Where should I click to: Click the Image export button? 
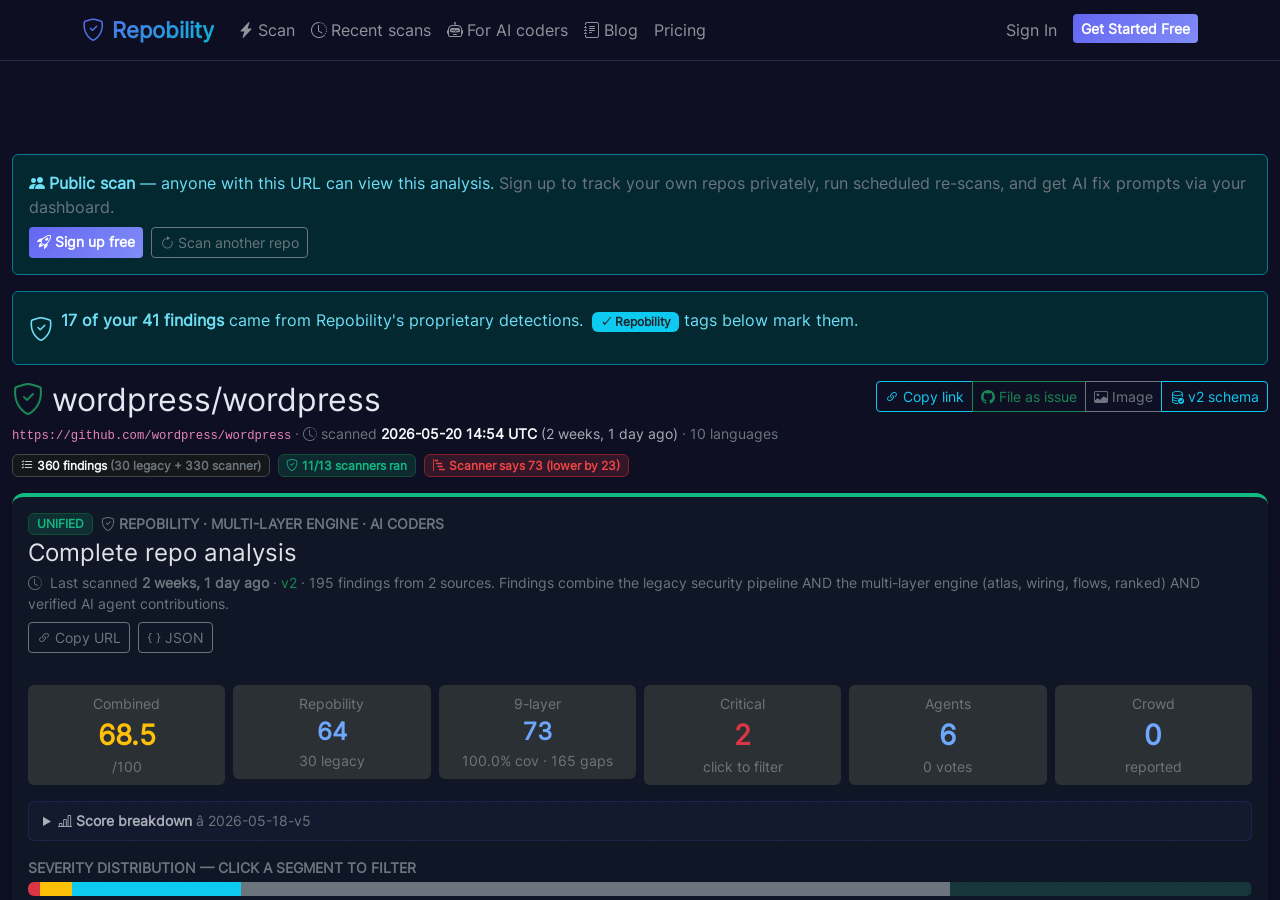(x=1123, y=396)
